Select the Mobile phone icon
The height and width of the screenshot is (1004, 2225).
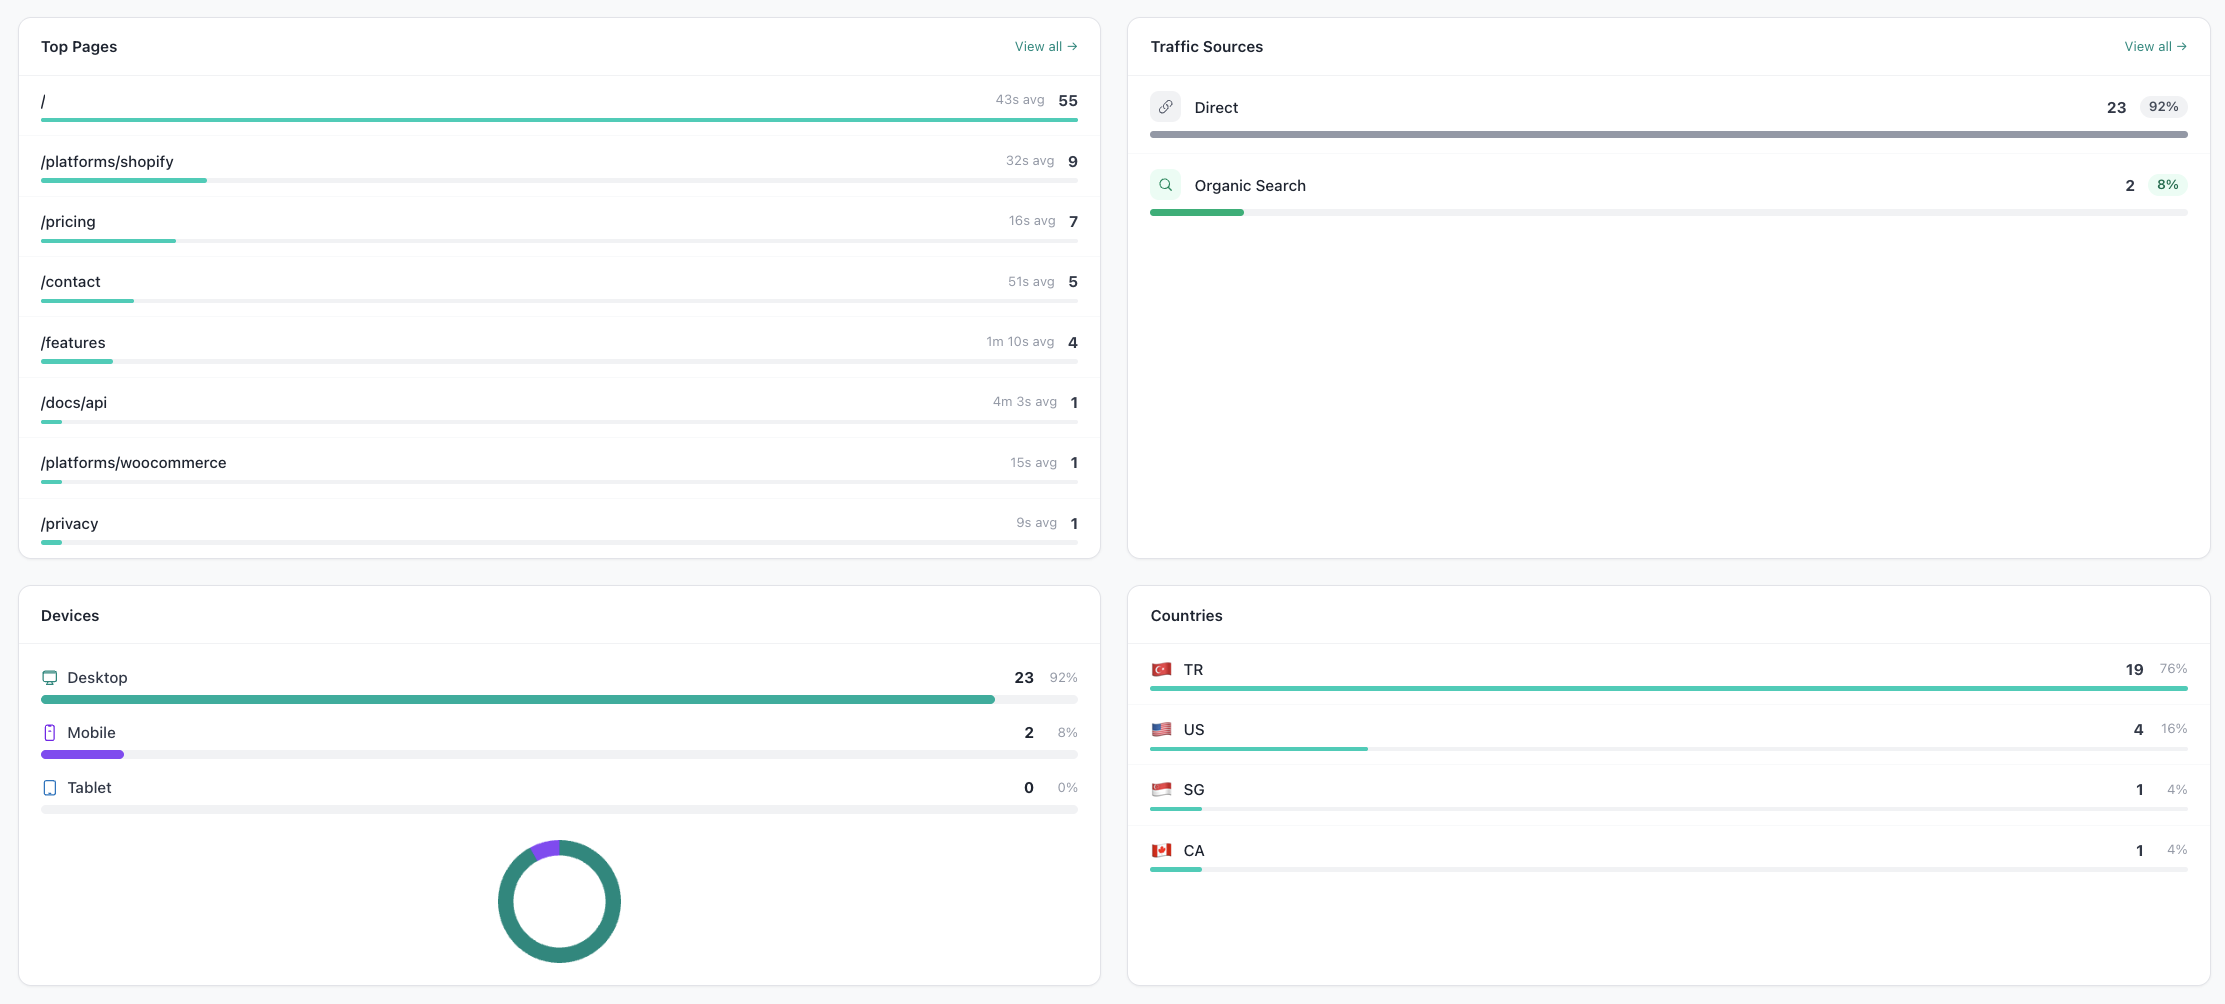tap(50, 731)
